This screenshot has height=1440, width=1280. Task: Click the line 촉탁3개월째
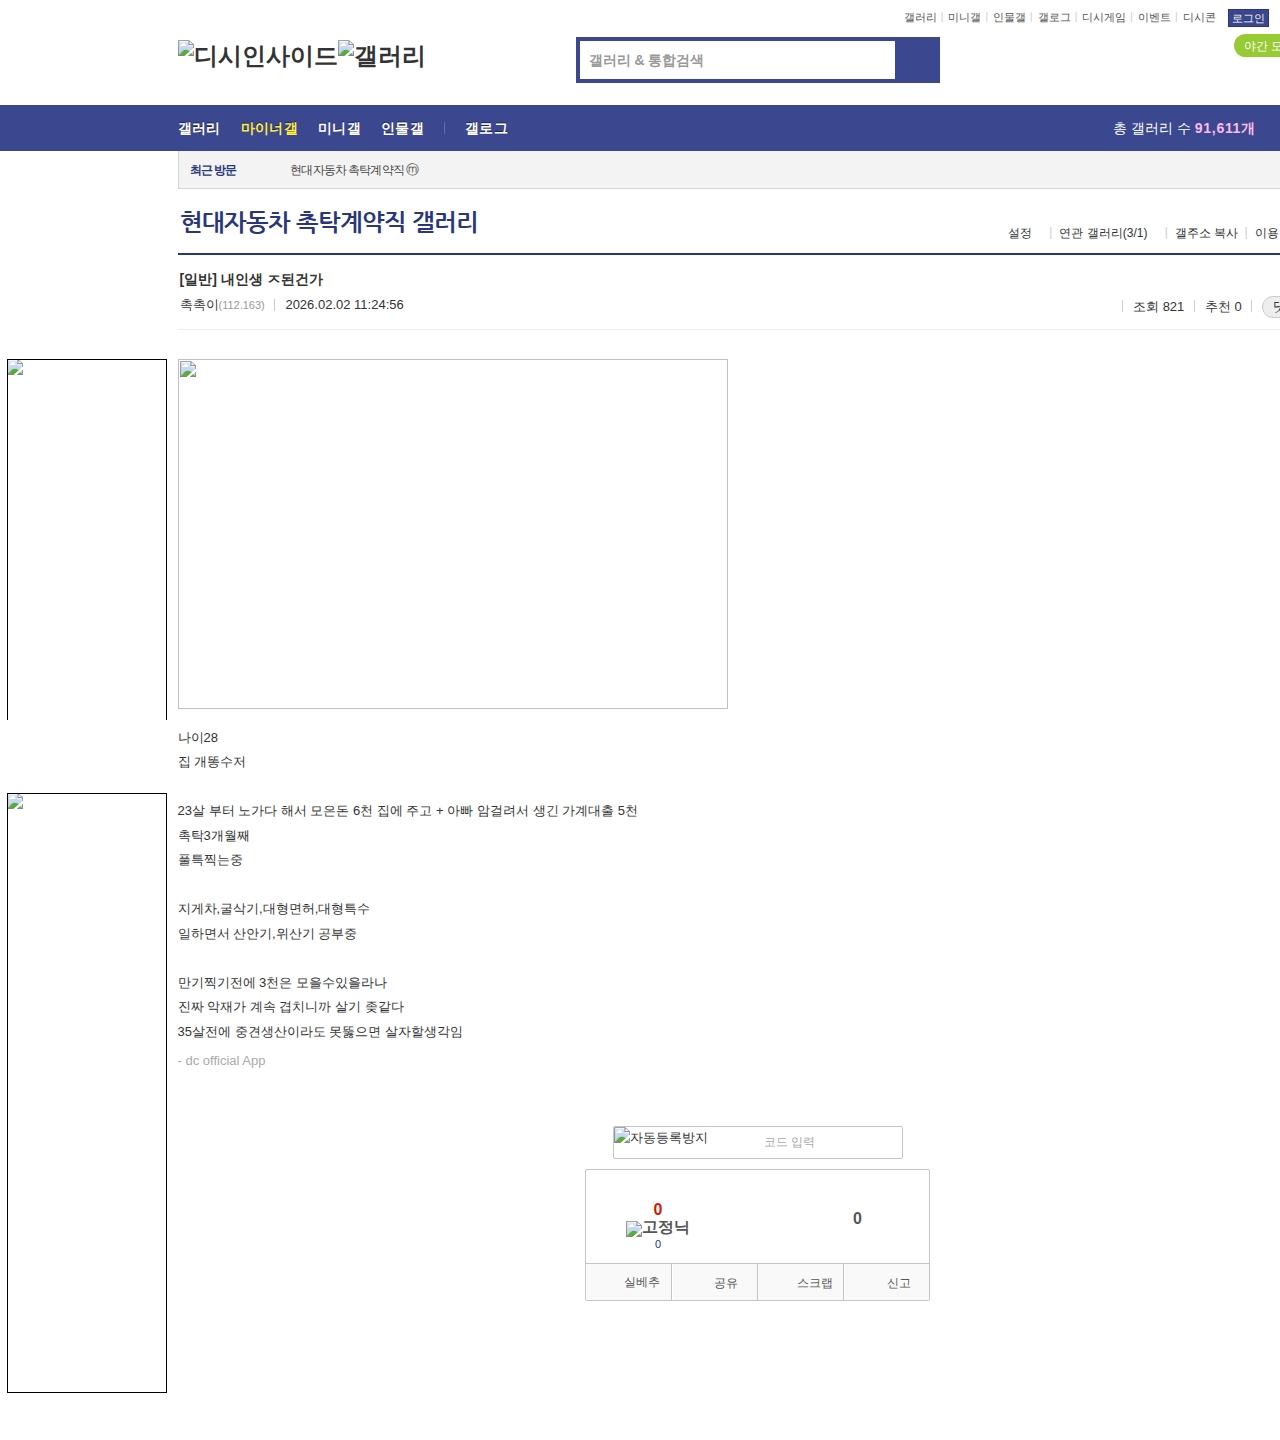coord(214,836)
